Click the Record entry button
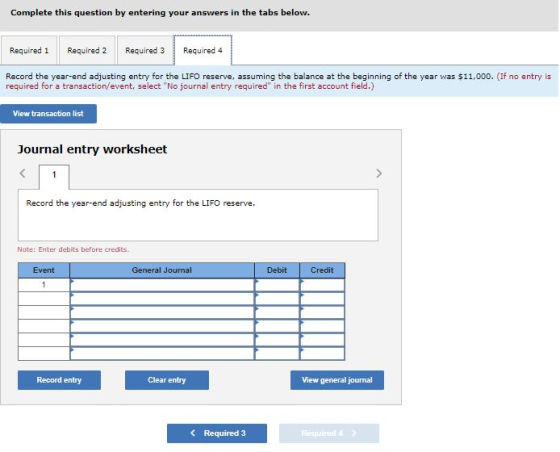The image size is (560, 452). [59, 380]
